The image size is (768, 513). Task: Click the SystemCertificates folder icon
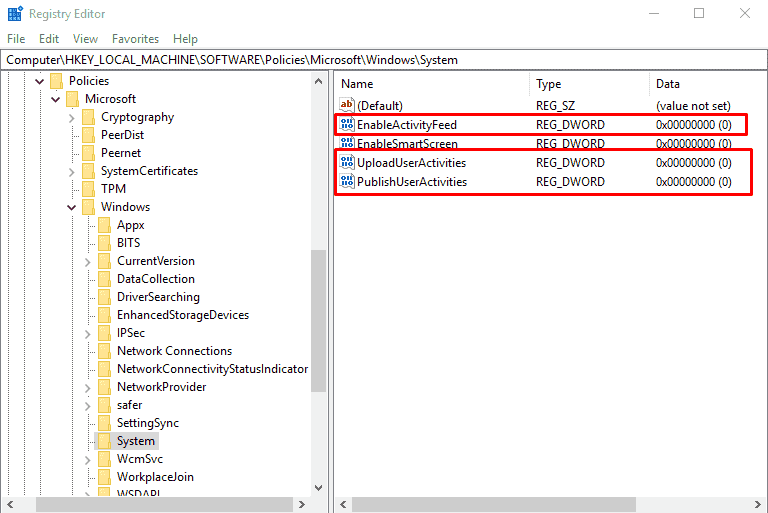(x=89, y=171)
